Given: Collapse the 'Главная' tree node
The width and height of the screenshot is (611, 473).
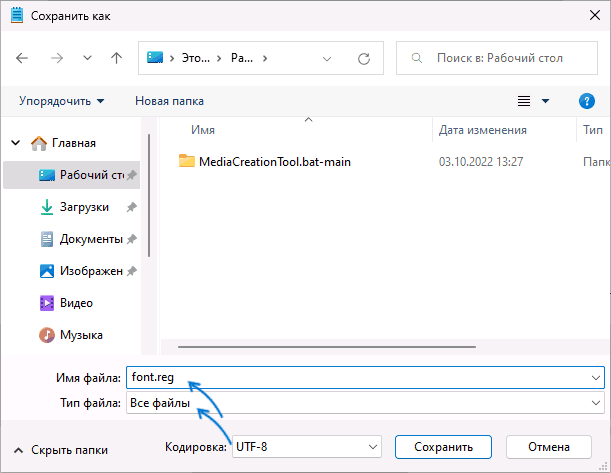Looking at the screenshot, I should [x=16, y=143].
